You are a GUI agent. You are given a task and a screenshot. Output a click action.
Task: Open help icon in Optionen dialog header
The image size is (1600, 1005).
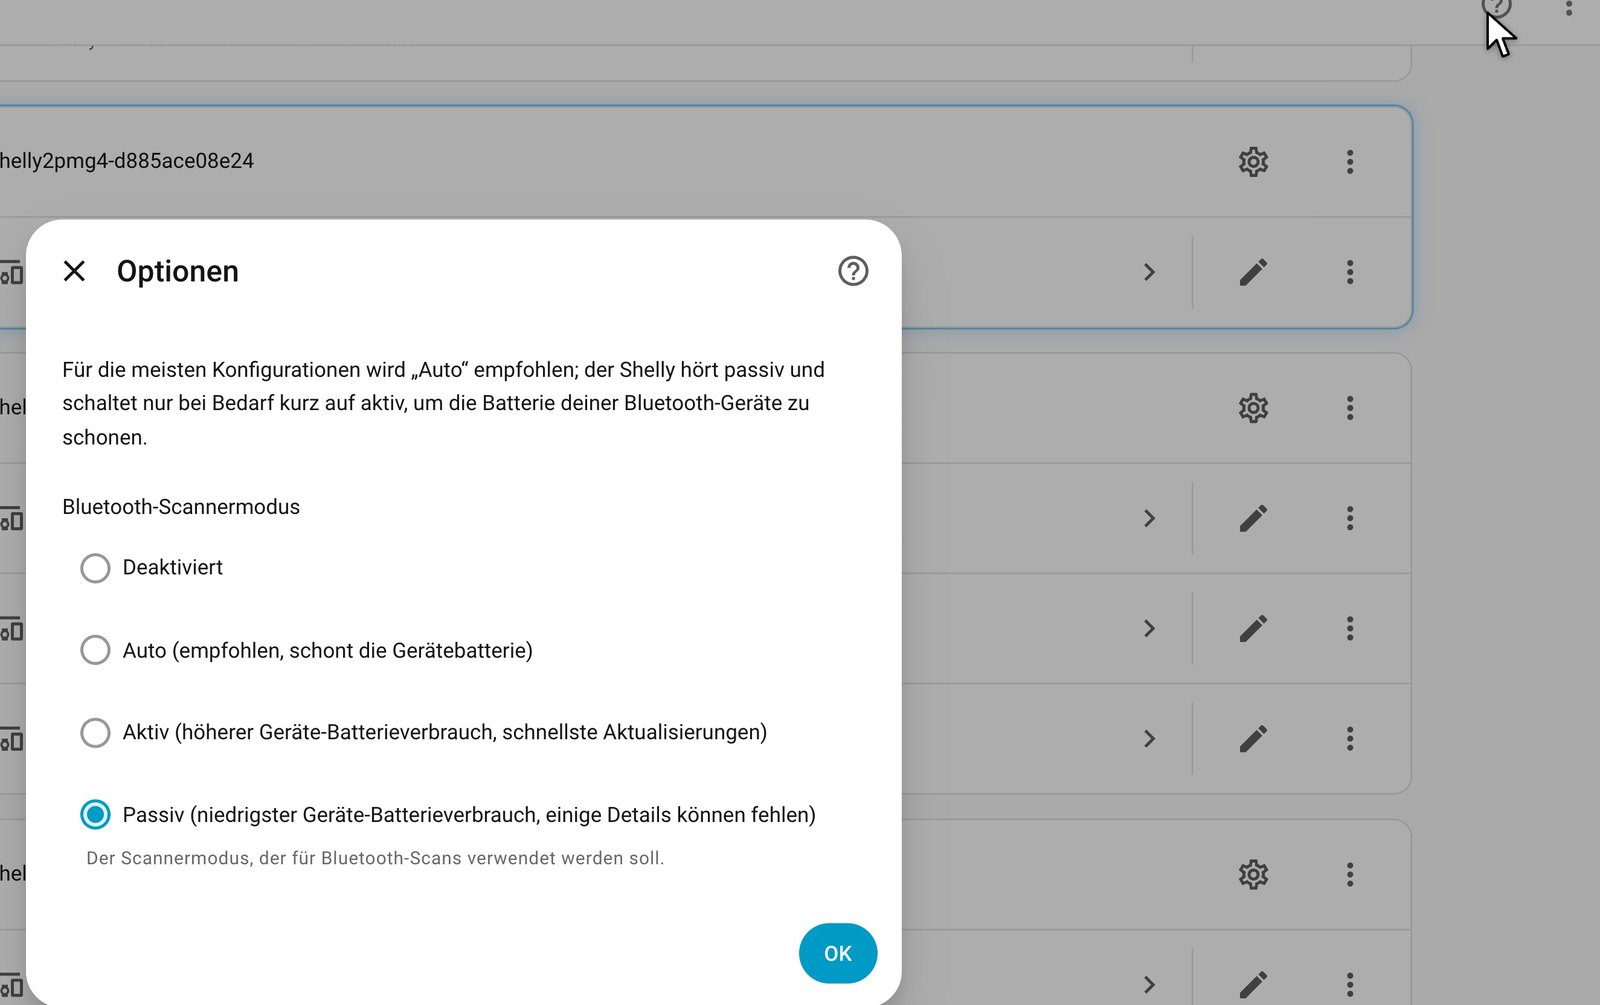click(x=853, y=271)
